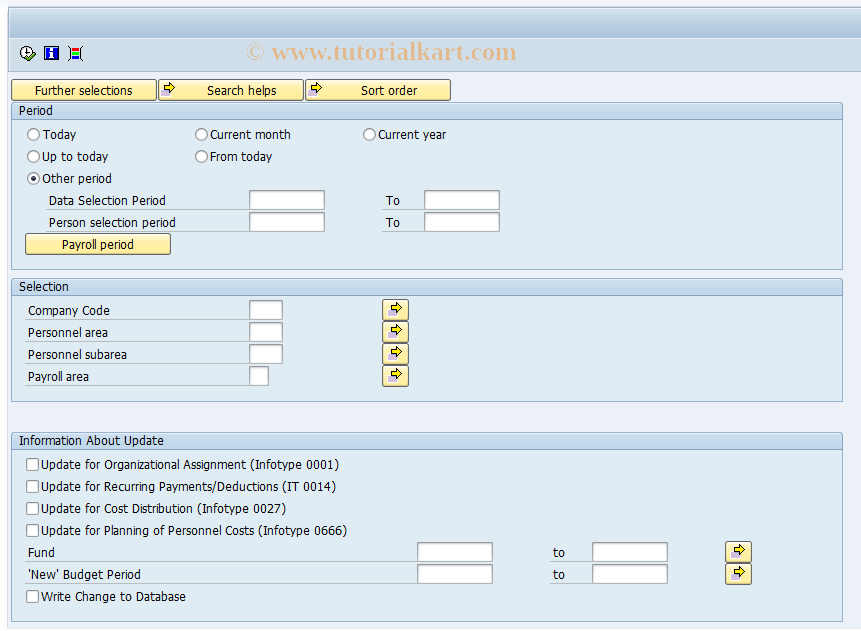The height and width of the screenshot is (631, 861).
Task: Execute the report with the Execute icon
Action: (27, 53)
